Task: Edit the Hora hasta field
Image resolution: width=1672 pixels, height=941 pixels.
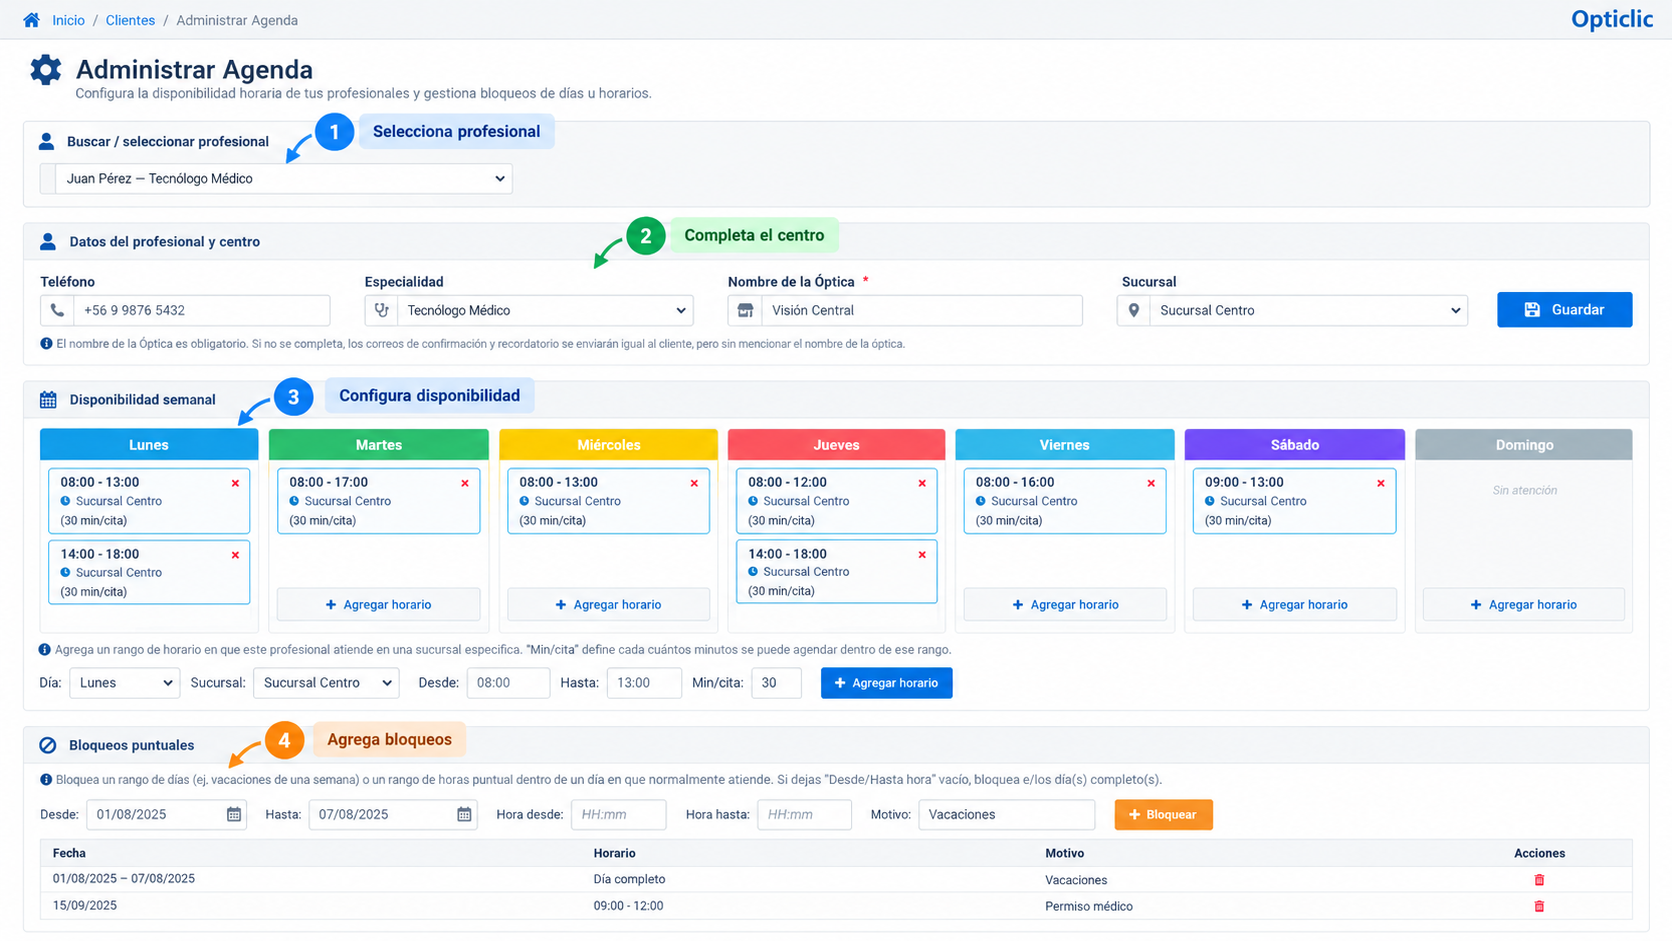Action: coord(804,815)
